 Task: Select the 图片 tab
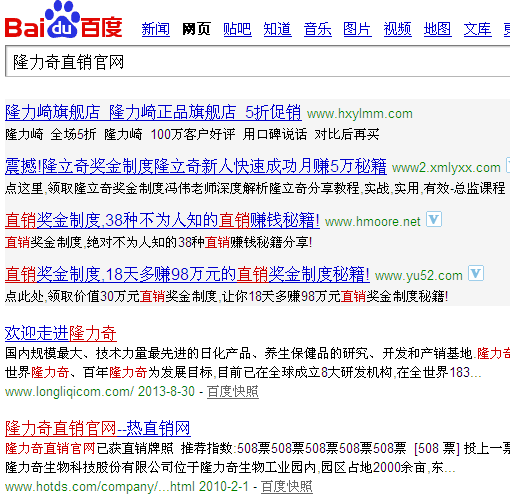pyautogui.click(x=357, y=29)
